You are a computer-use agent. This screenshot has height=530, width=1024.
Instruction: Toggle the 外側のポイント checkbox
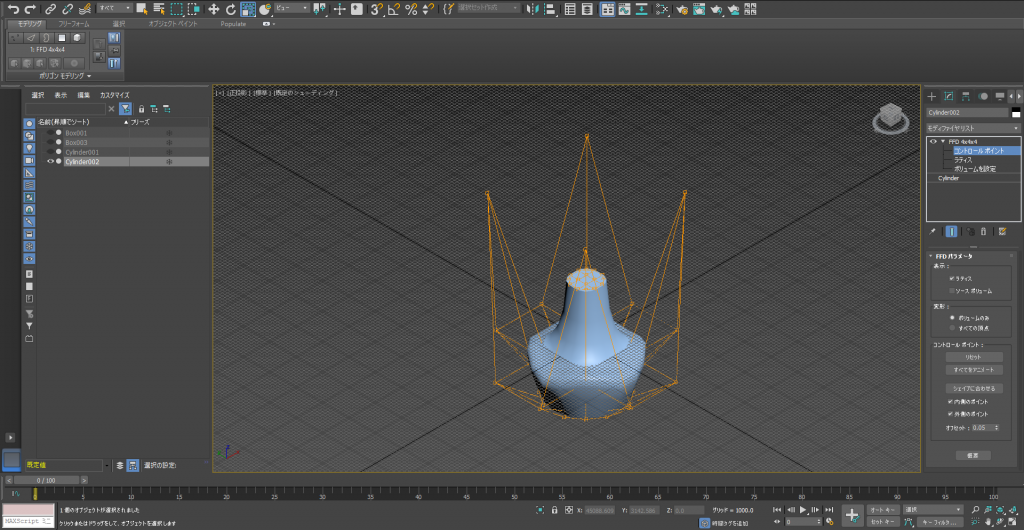click(x=950, y=414)
